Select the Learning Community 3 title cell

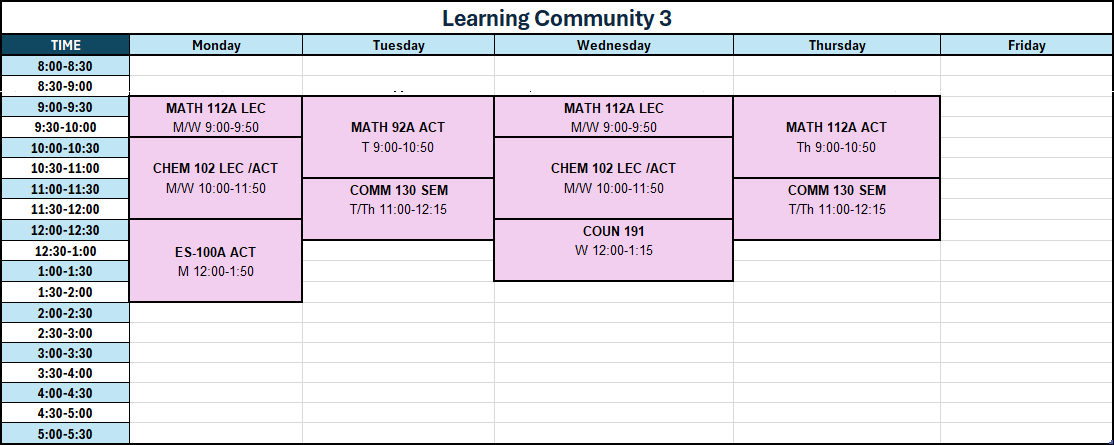[557, 18]
